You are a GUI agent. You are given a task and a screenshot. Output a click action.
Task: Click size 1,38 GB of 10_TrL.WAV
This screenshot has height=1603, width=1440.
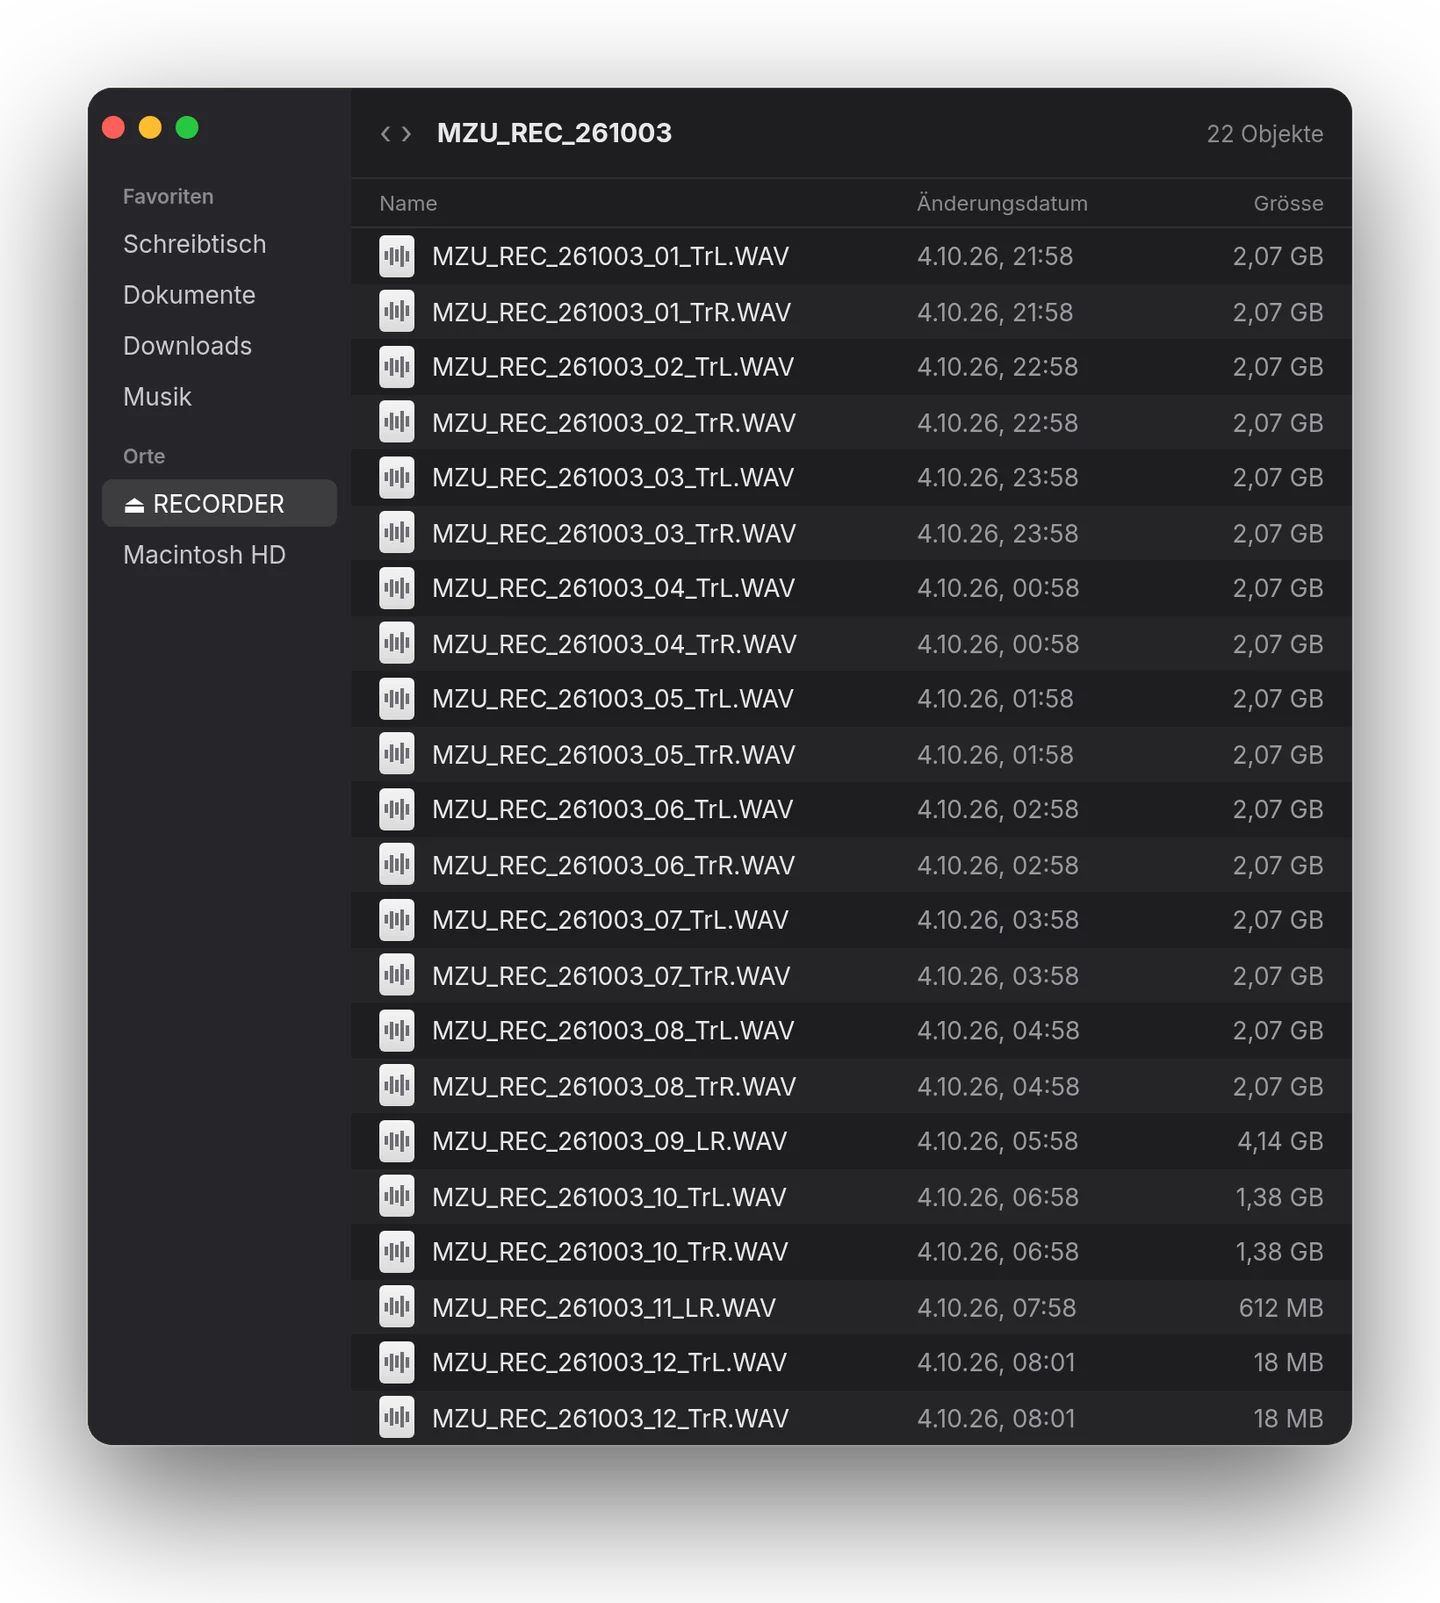pos(1279,1197)
